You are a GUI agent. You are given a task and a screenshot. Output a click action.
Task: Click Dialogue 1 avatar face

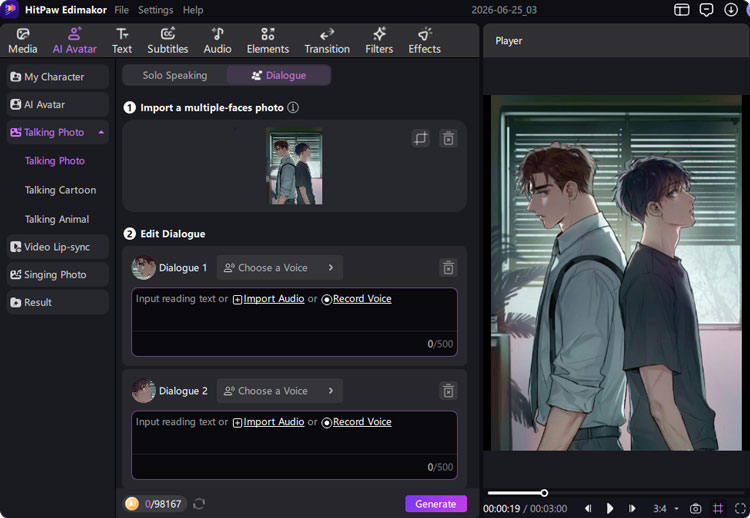[143, 267]
